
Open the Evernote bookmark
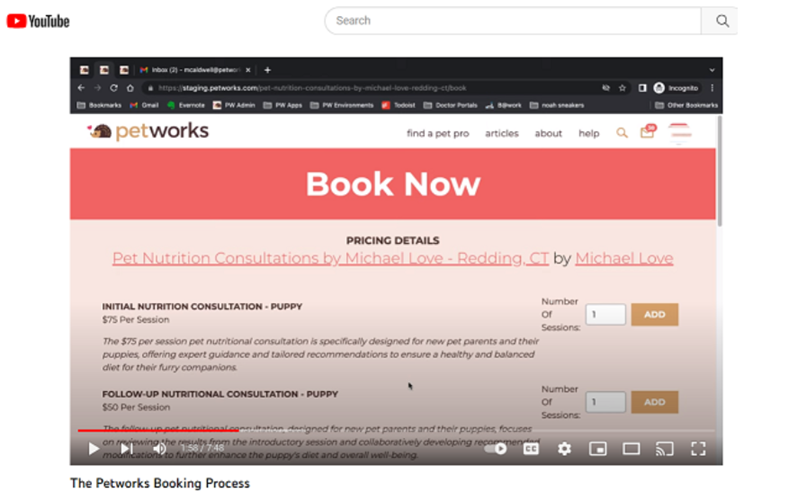coord(186,105)
